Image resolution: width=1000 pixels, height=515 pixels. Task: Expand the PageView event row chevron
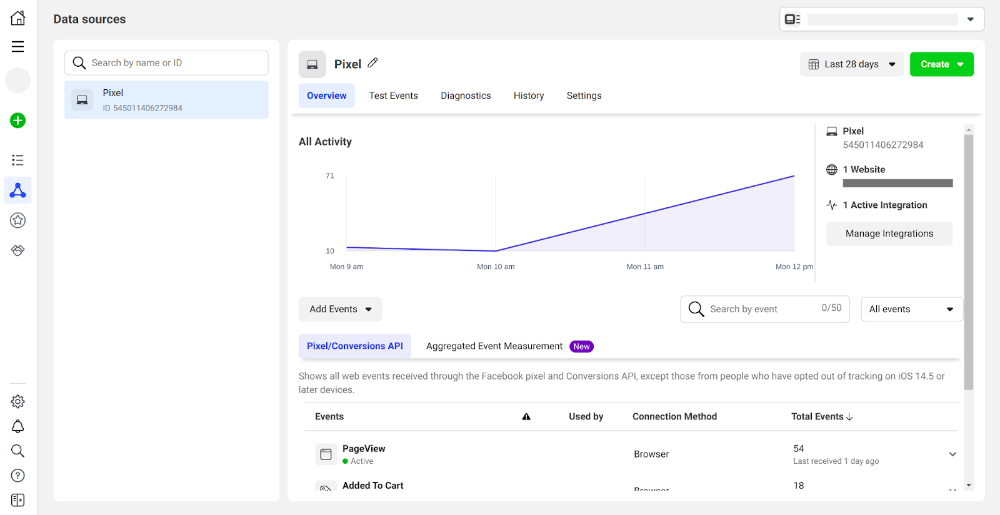coord(952,454)
